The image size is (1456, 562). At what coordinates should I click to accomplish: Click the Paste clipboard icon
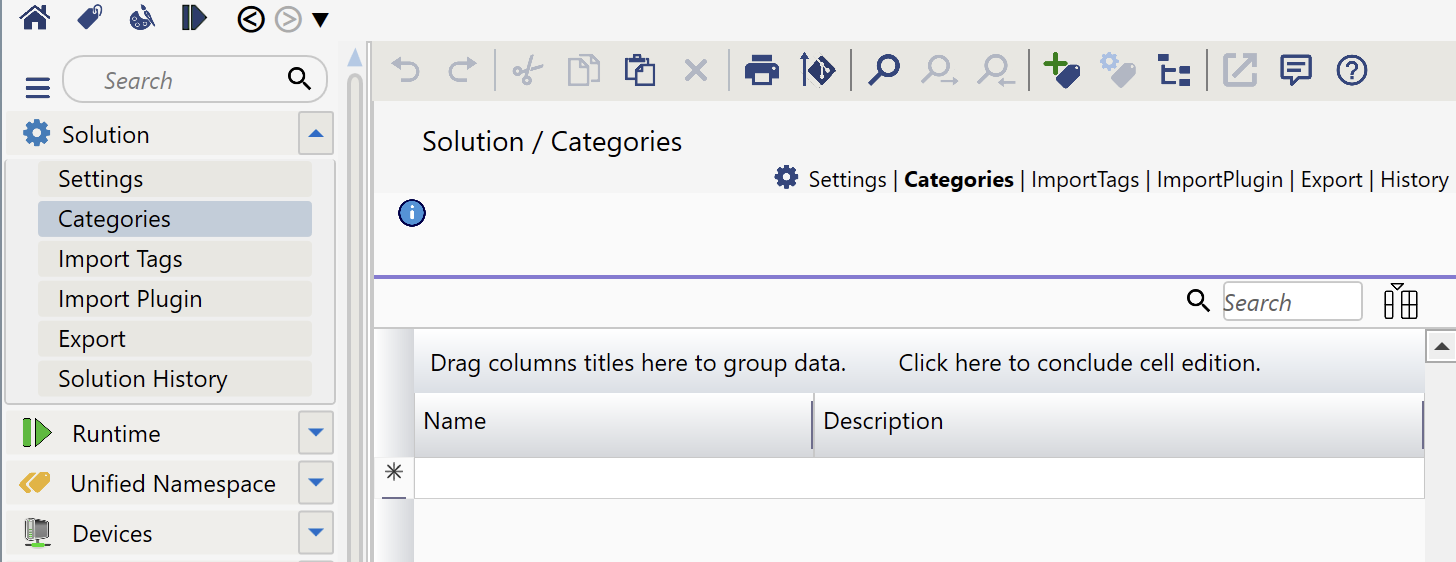639,70
